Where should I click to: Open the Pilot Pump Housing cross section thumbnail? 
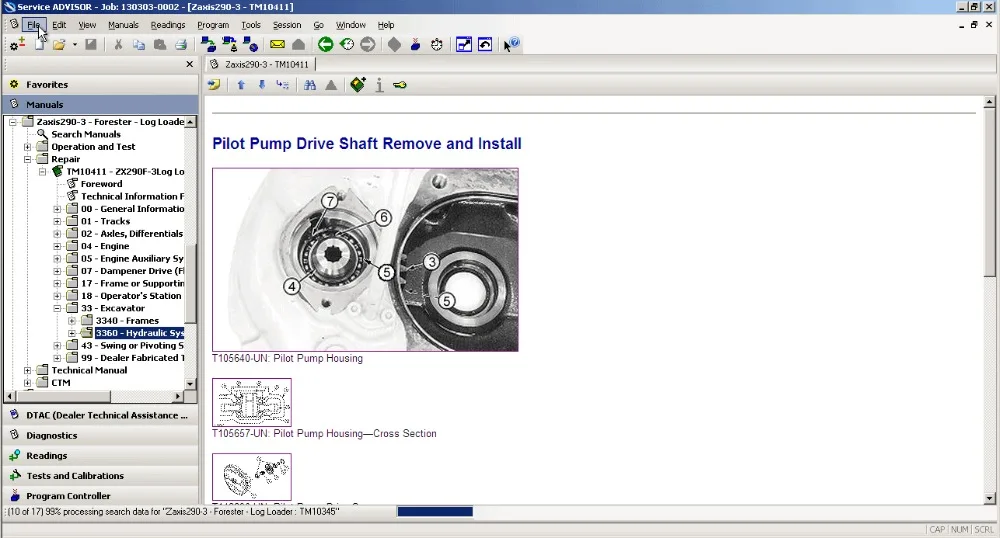[252, 402]
